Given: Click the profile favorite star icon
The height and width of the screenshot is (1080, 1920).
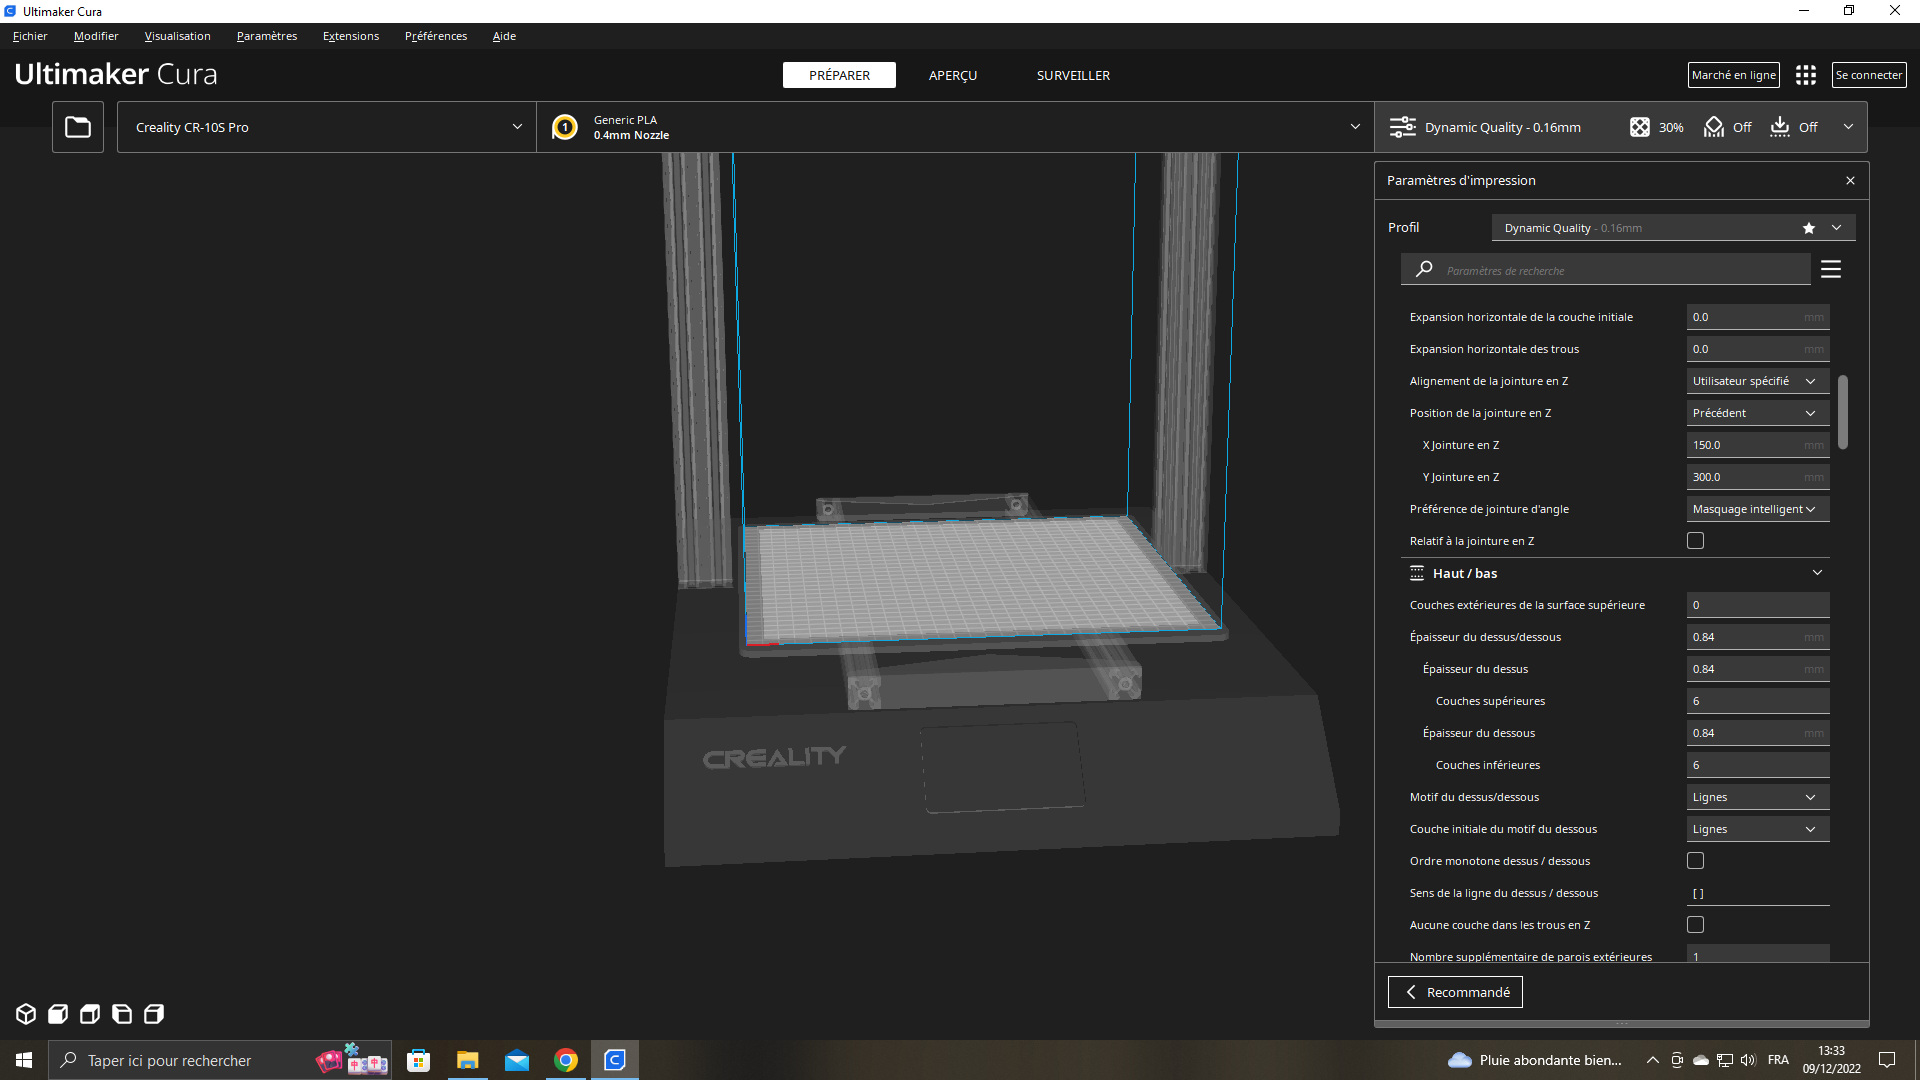Looking at the screenshot, I should click(1808, 228).
